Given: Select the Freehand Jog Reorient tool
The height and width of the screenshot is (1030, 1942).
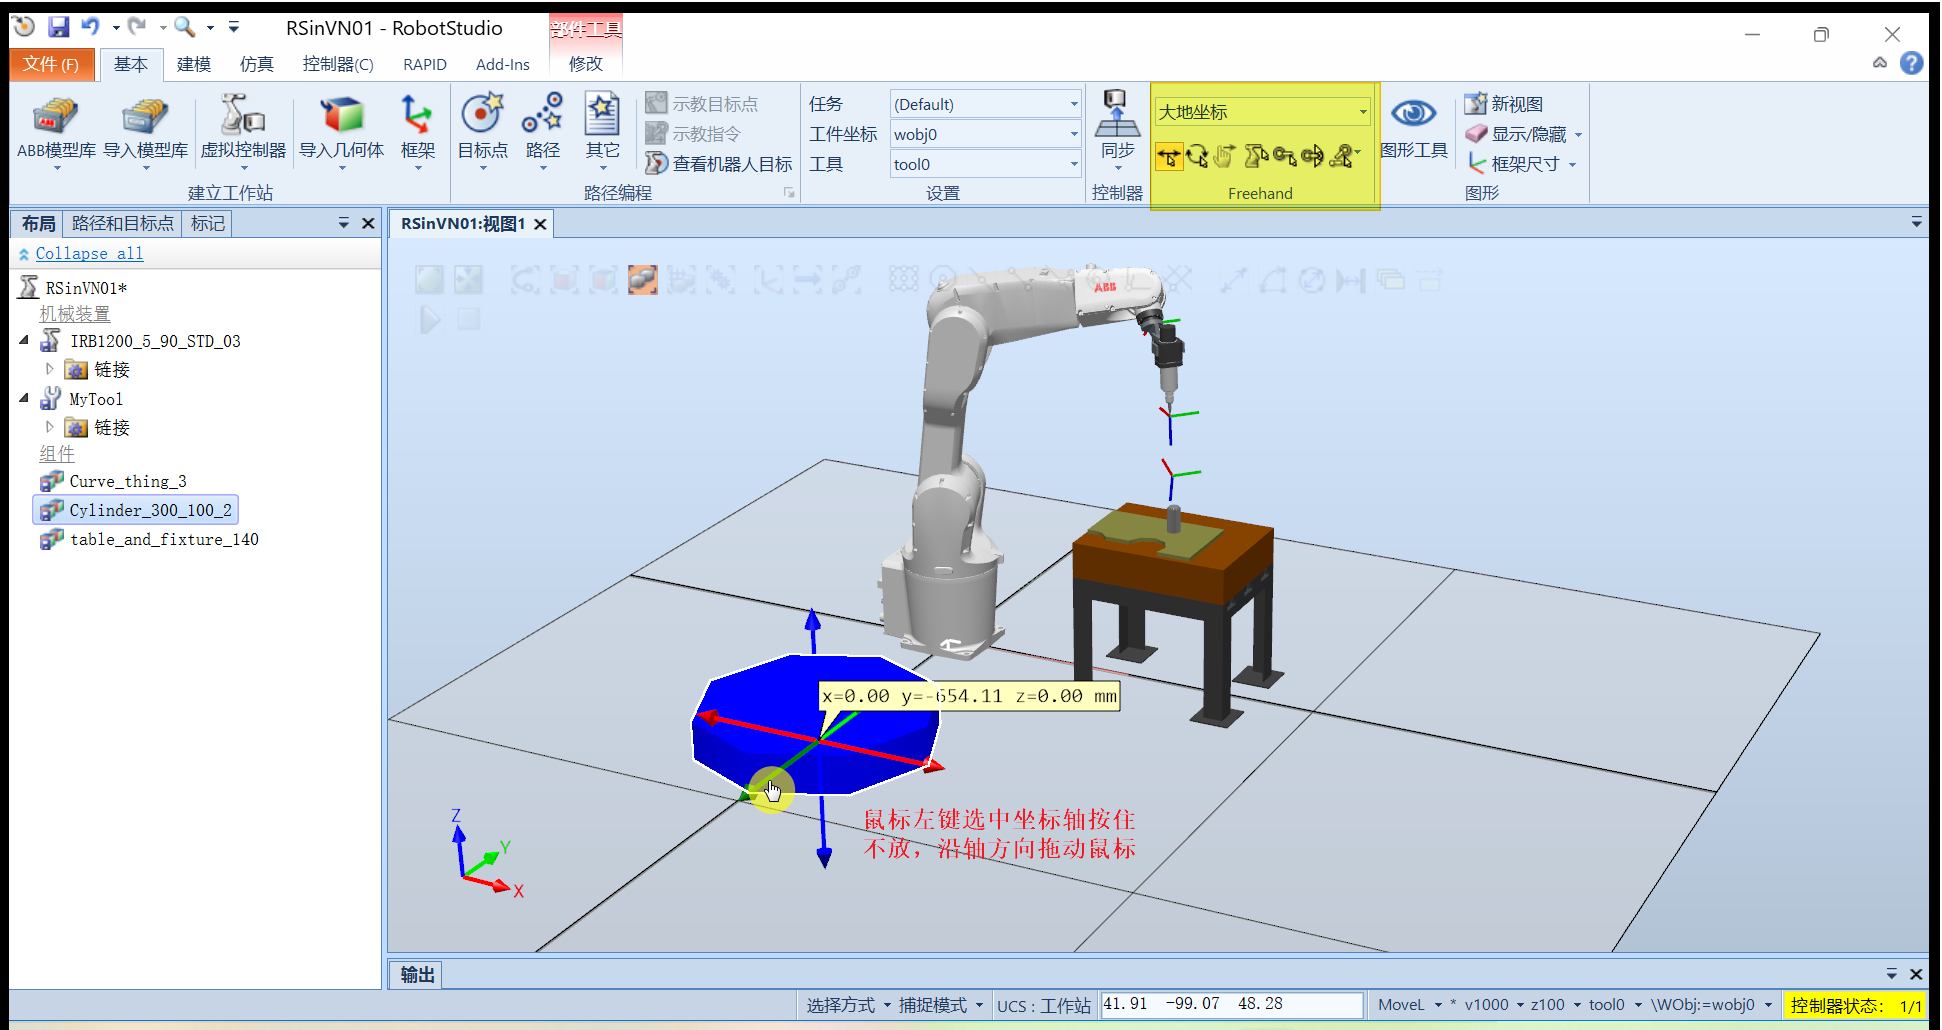Looking at the screenshot, I should (1312, 156).
